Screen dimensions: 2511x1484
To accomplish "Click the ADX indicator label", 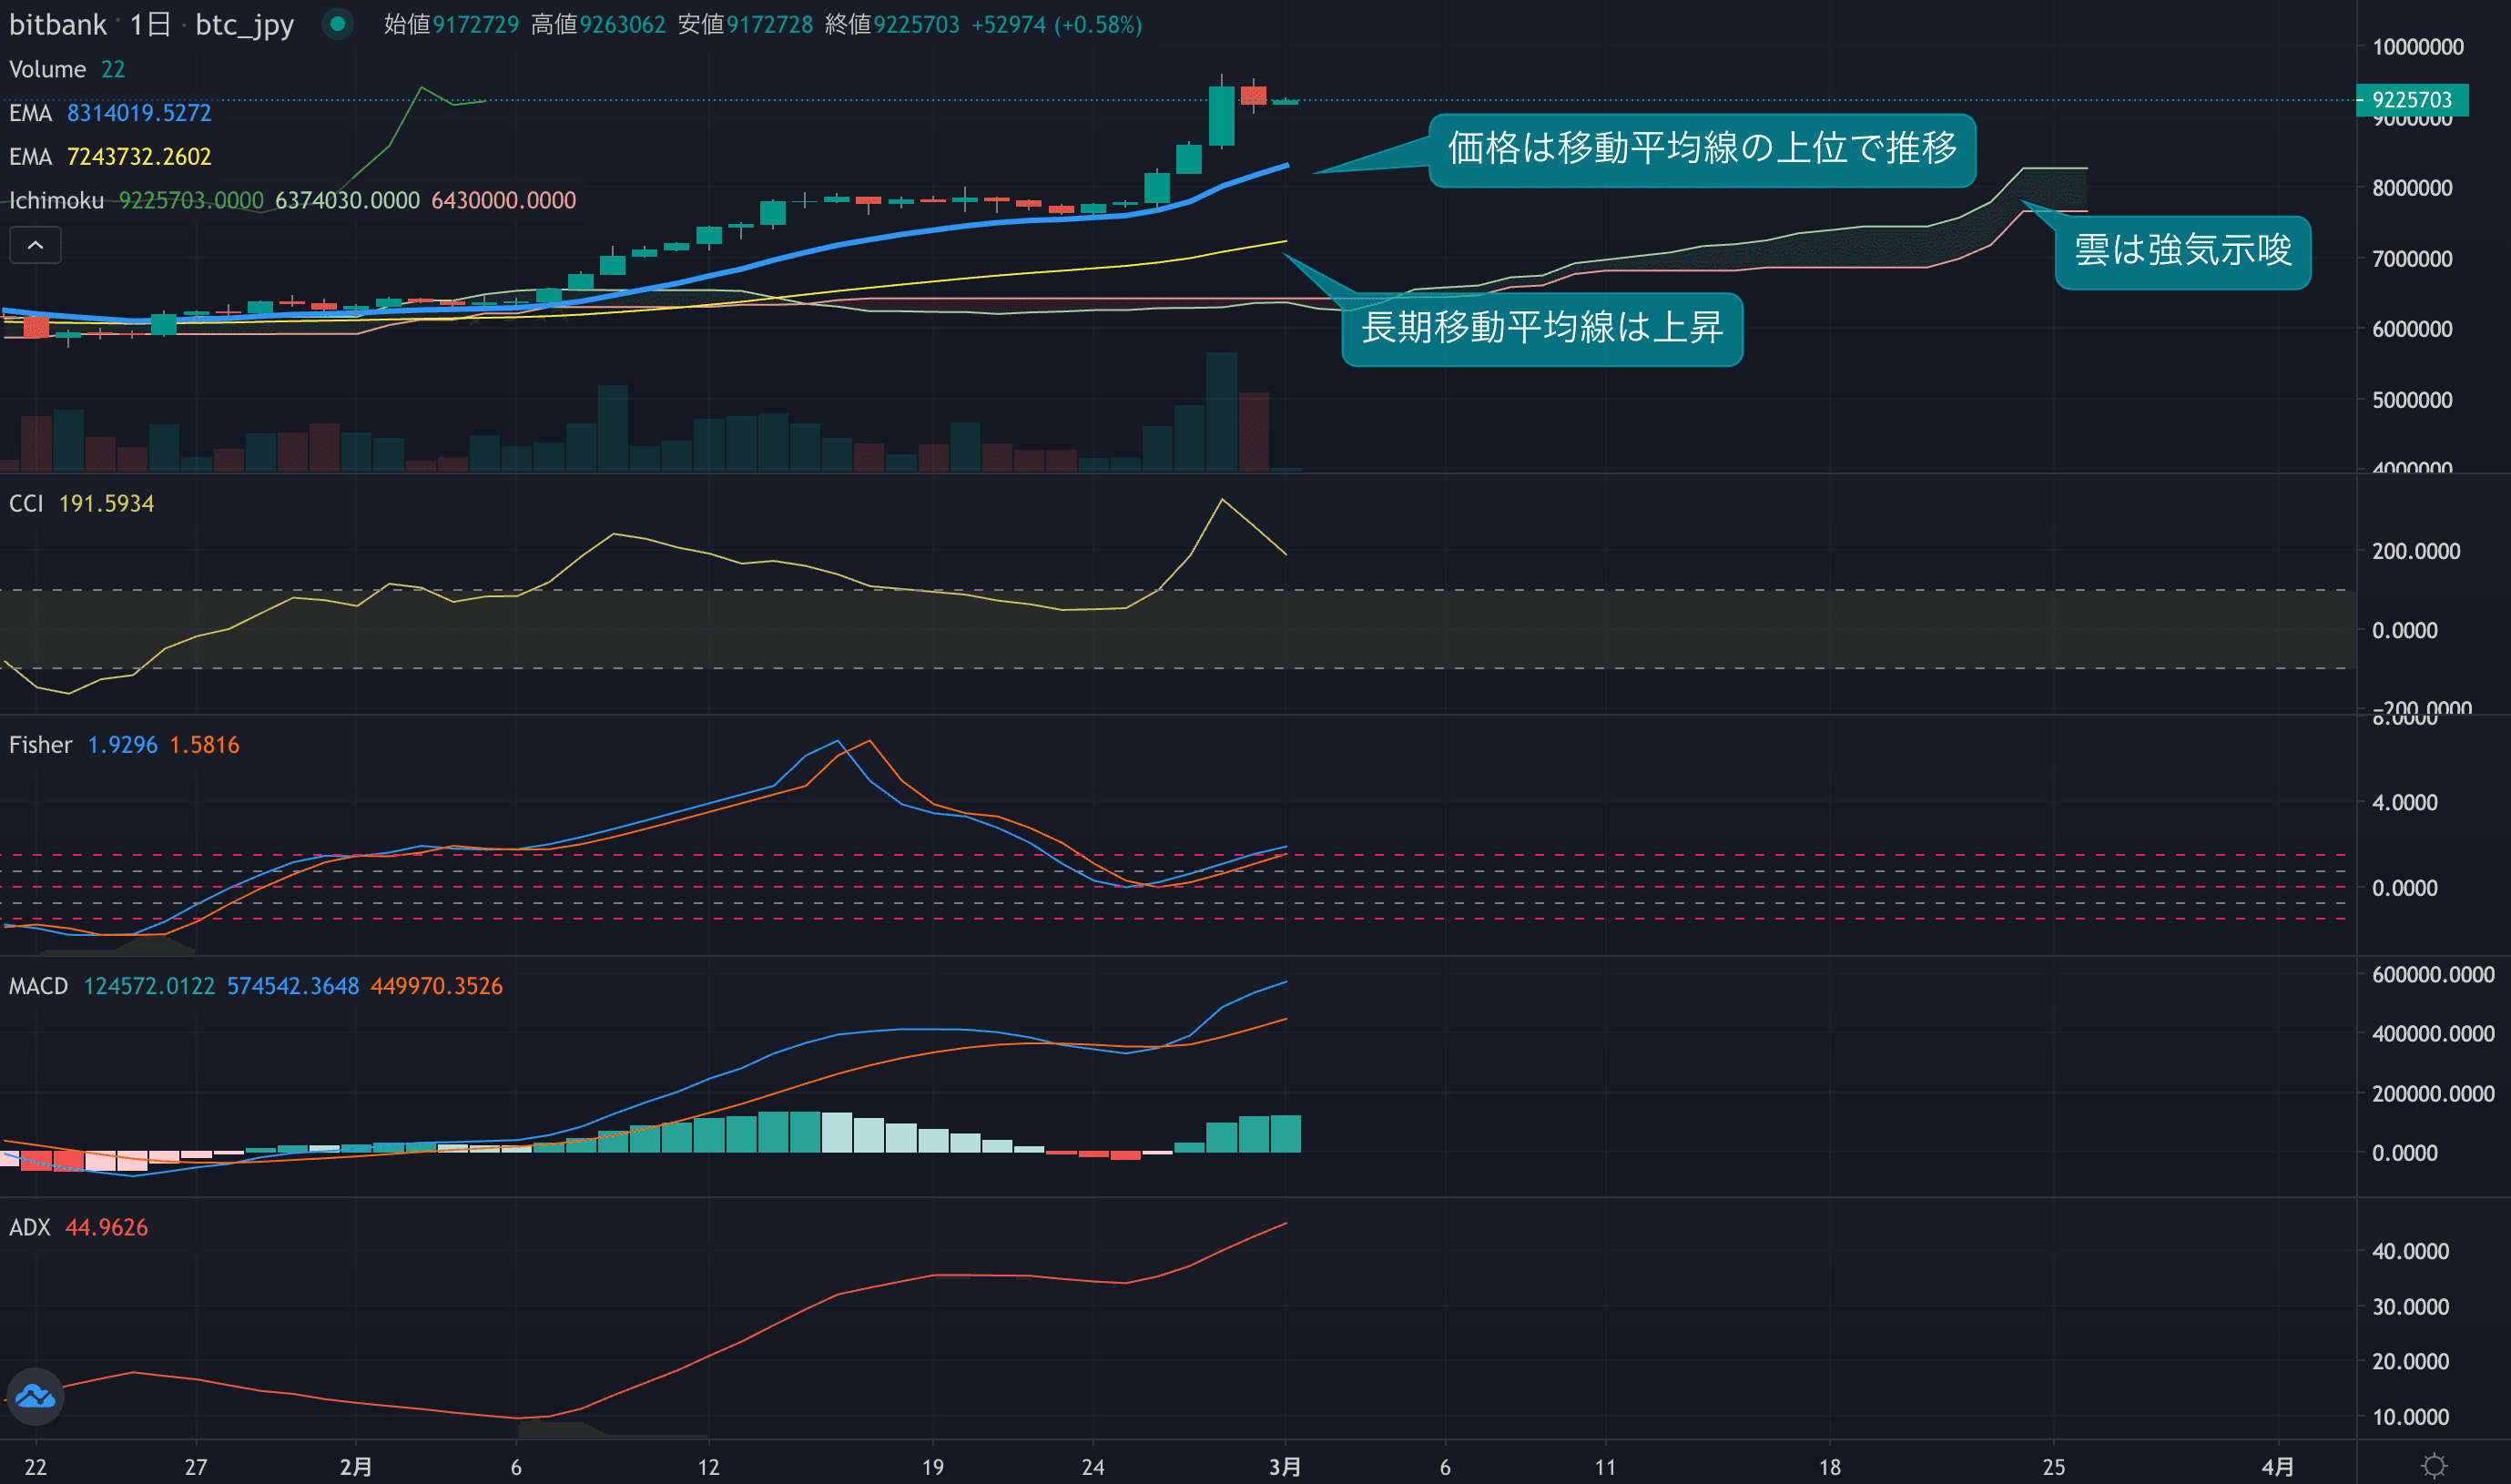I will pyautogui.click(x=29, y=1227).
